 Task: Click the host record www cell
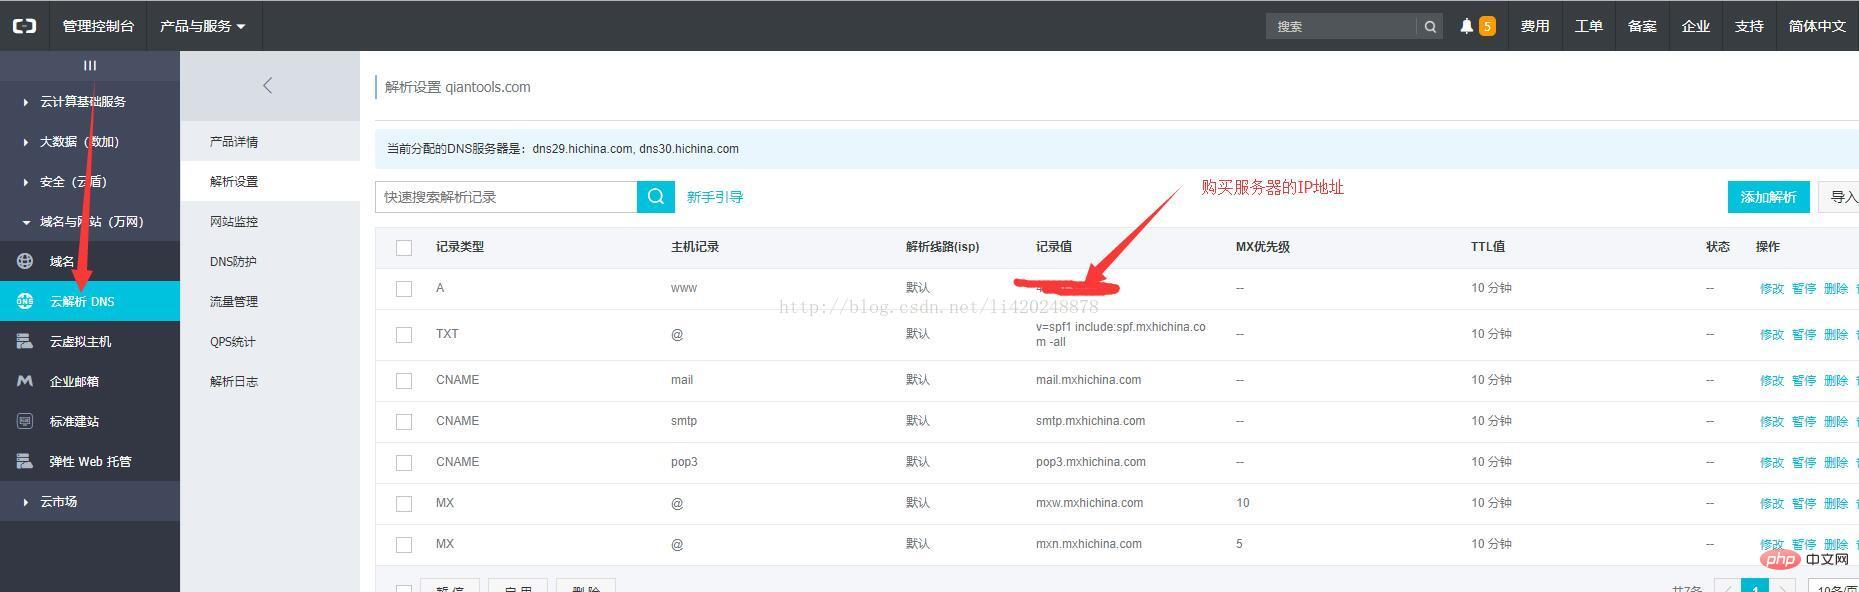(x=684, y=288)
